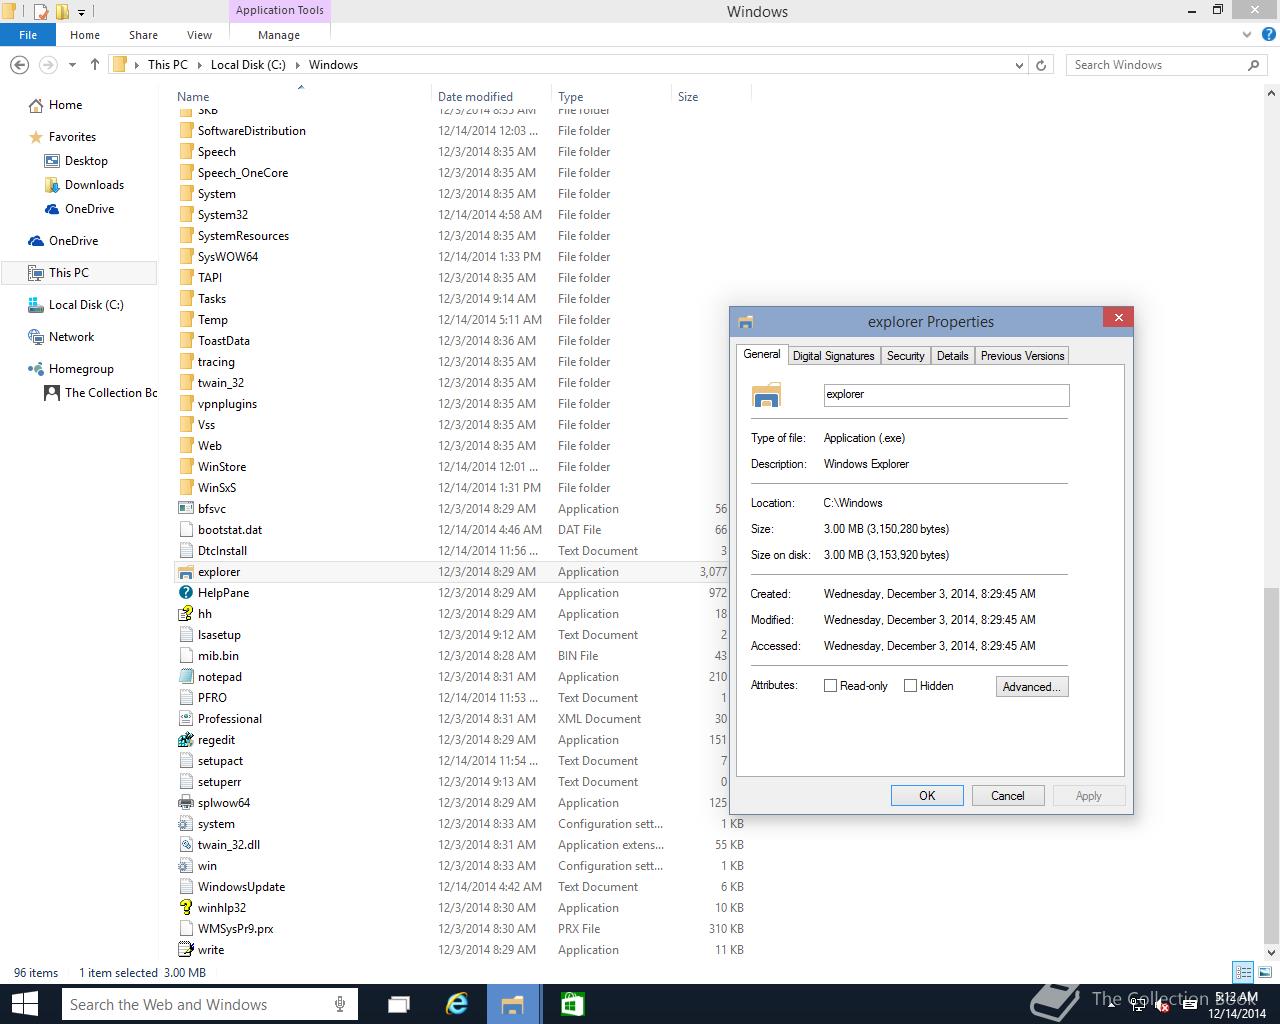This screenshot has width=1280, height=1024.
Task: Click the HelpPane file icon
Action: (x=185, y=593)
